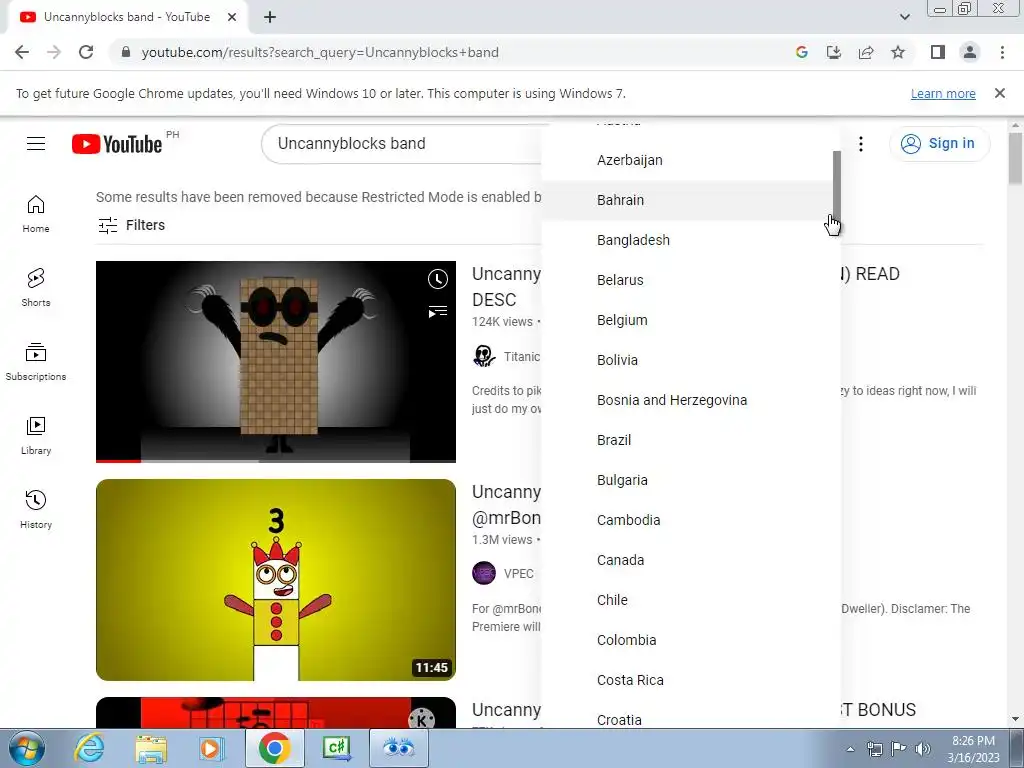Open the third video's red thumbnail
This screenshot has height=768, width=1024.
(276, 712)
